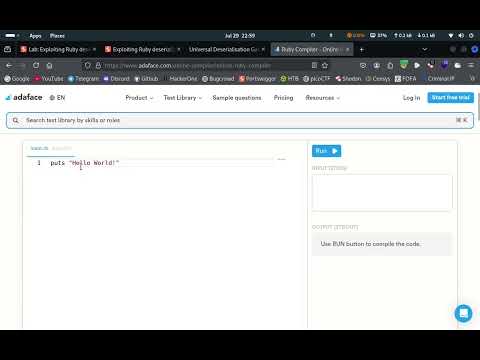Reload the page with the refresh icon

pyautogui.click(x=36, y=65)
